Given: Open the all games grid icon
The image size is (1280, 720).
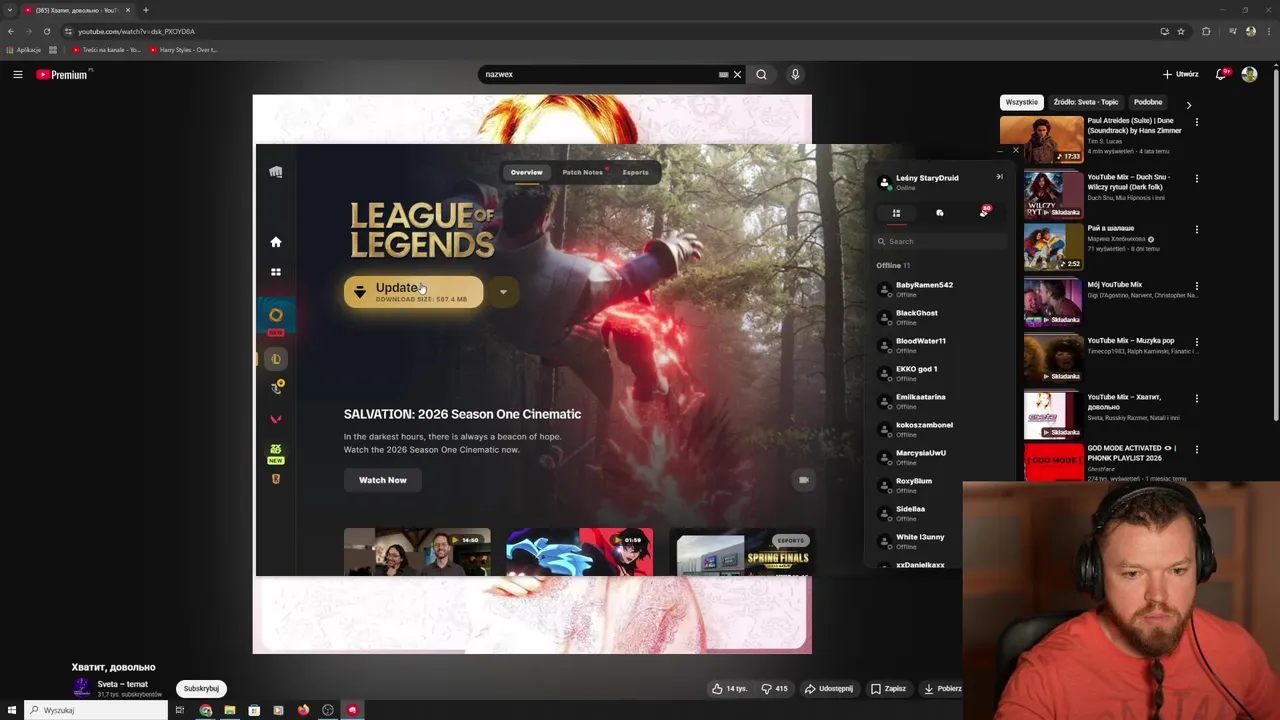Looking at the screenshot, I should [x=276, y=272].
